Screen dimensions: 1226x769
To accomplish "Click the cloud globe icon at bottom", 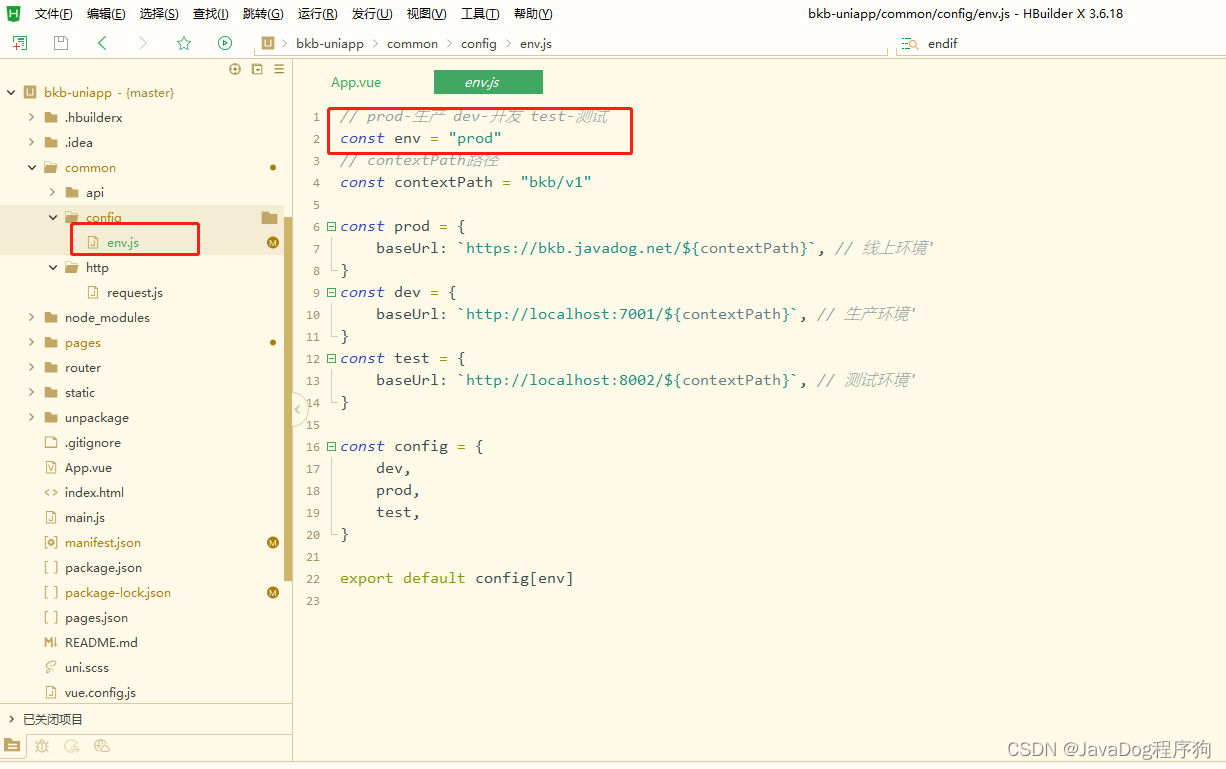I will (101, 745).
